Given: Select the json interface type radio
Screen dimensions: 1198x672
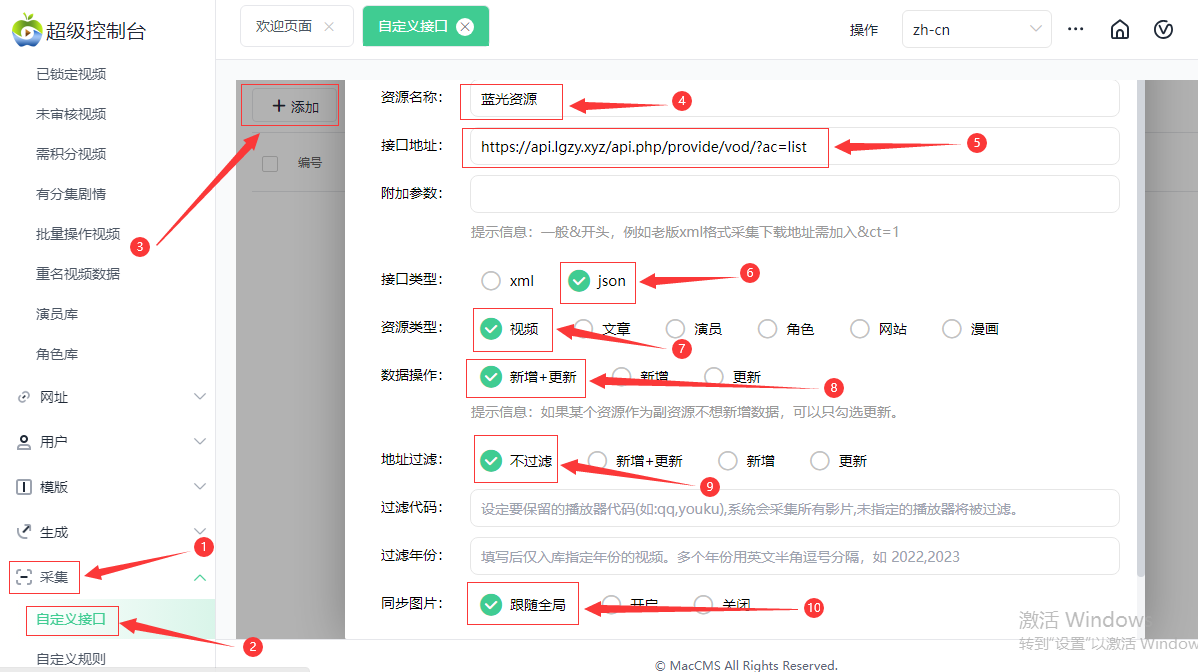Looking at the screenshot, I should pos(580,282).
